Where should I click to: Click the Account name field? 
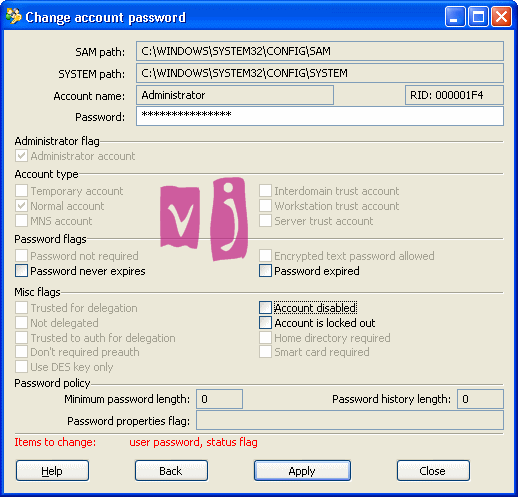[x=235, y=95]
